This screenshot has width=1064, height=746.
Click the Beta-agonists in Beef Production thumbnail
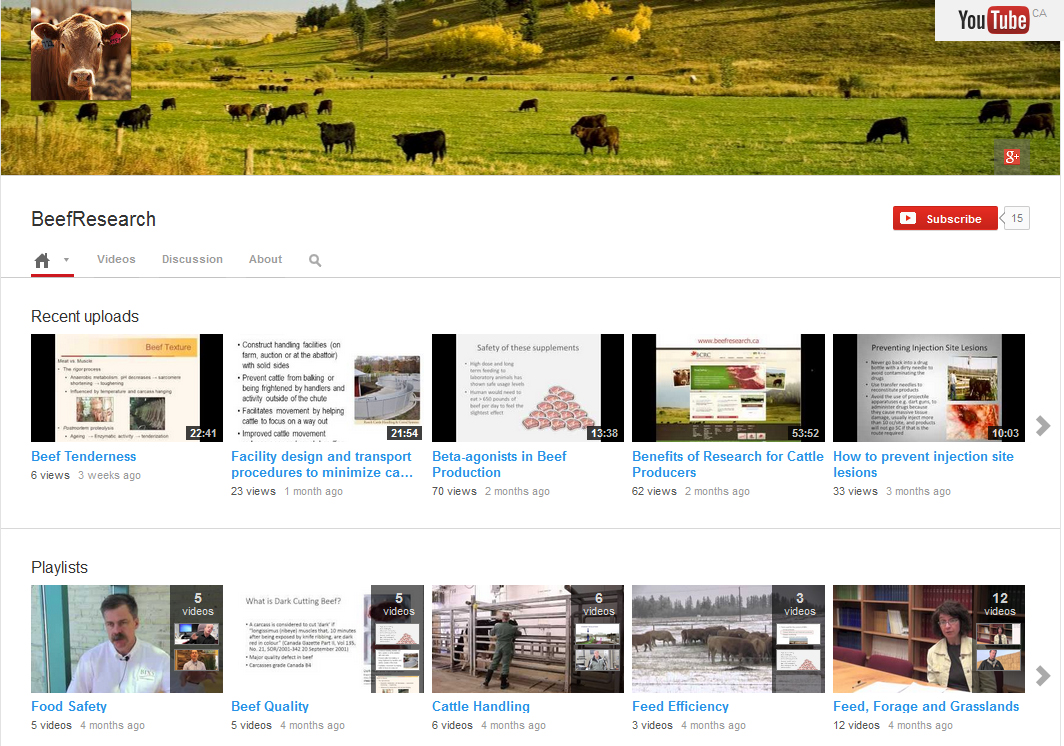527,388
